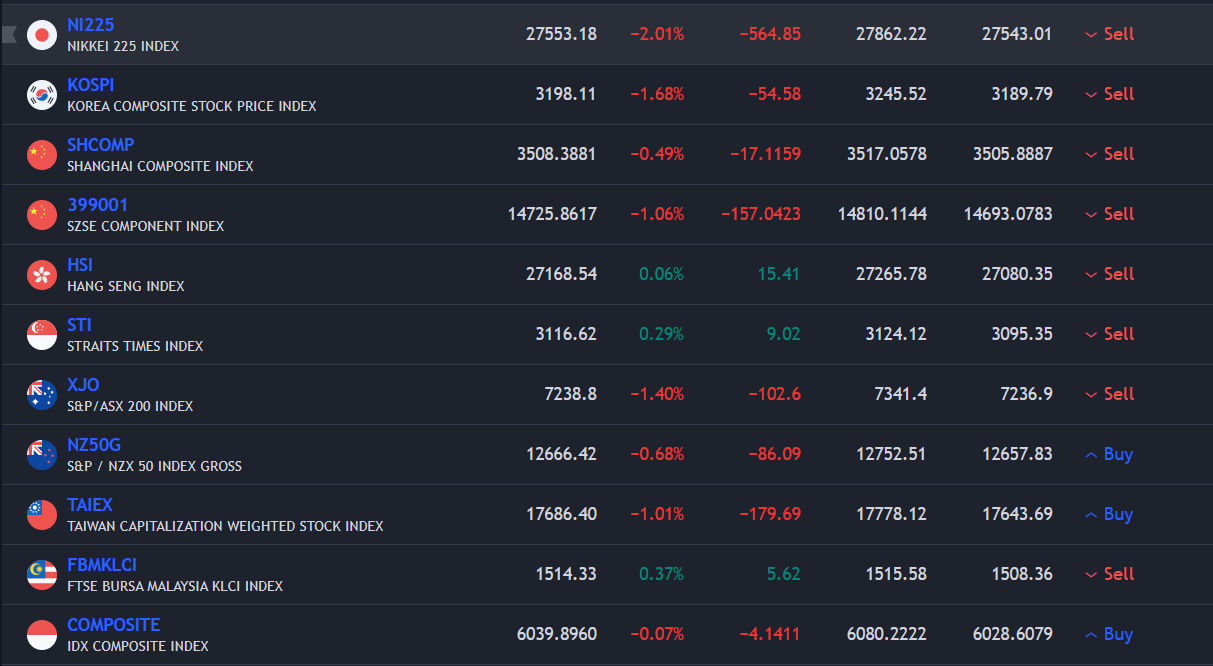Image resolution: width=1213 pixels, height=666 pixels.
Task: Select the HANG SENG INDEX text
Action: pyautogui.click(x=126, y=286)
